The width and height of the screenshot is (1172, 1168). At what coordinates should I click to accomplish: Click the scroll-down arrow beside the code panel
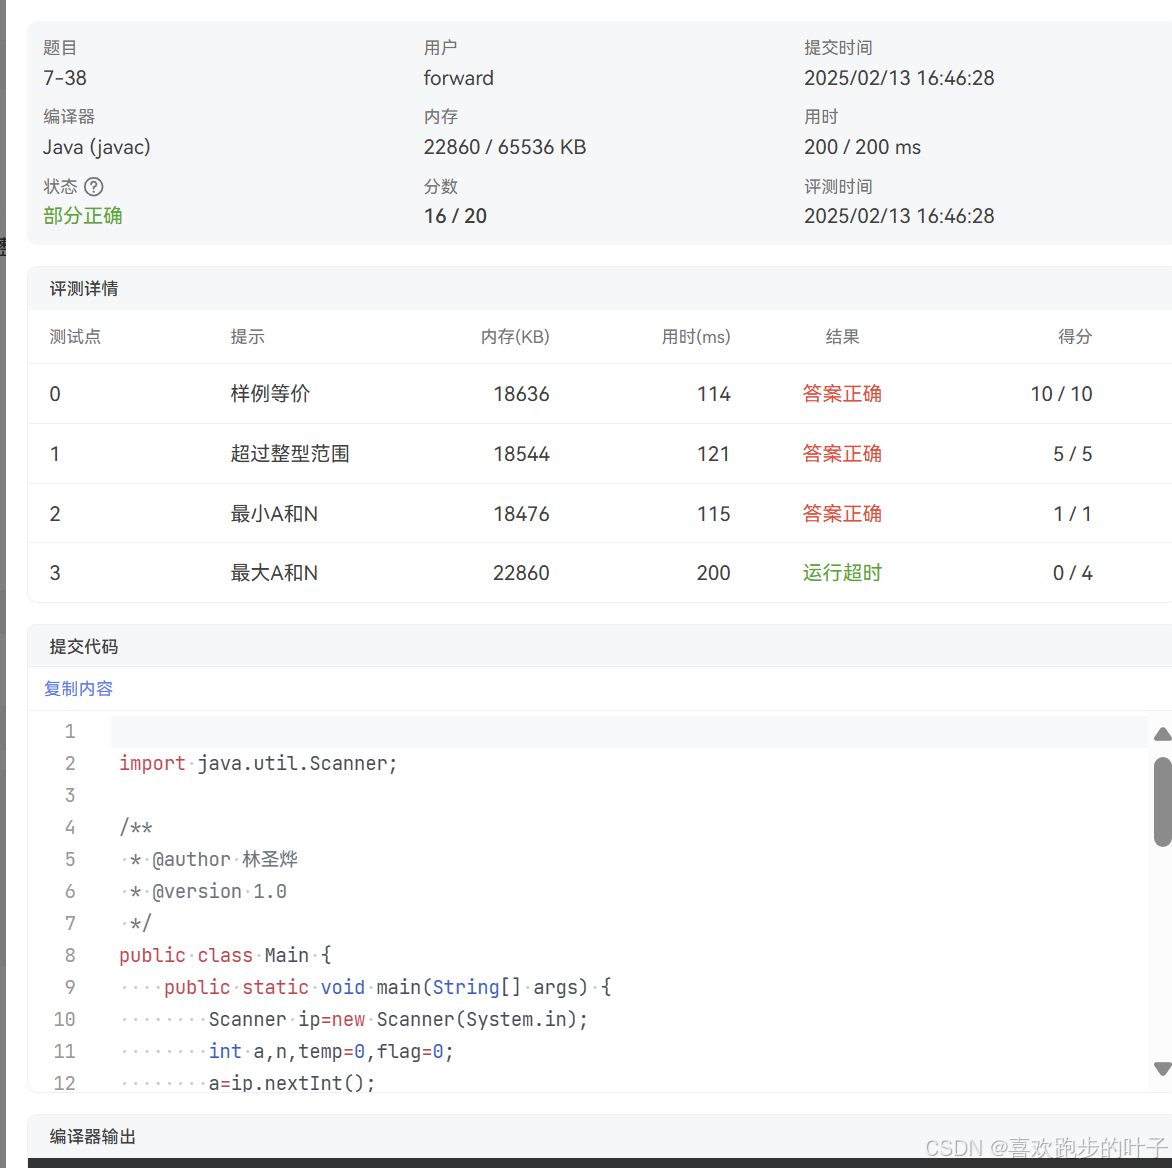(1163, 1068)
